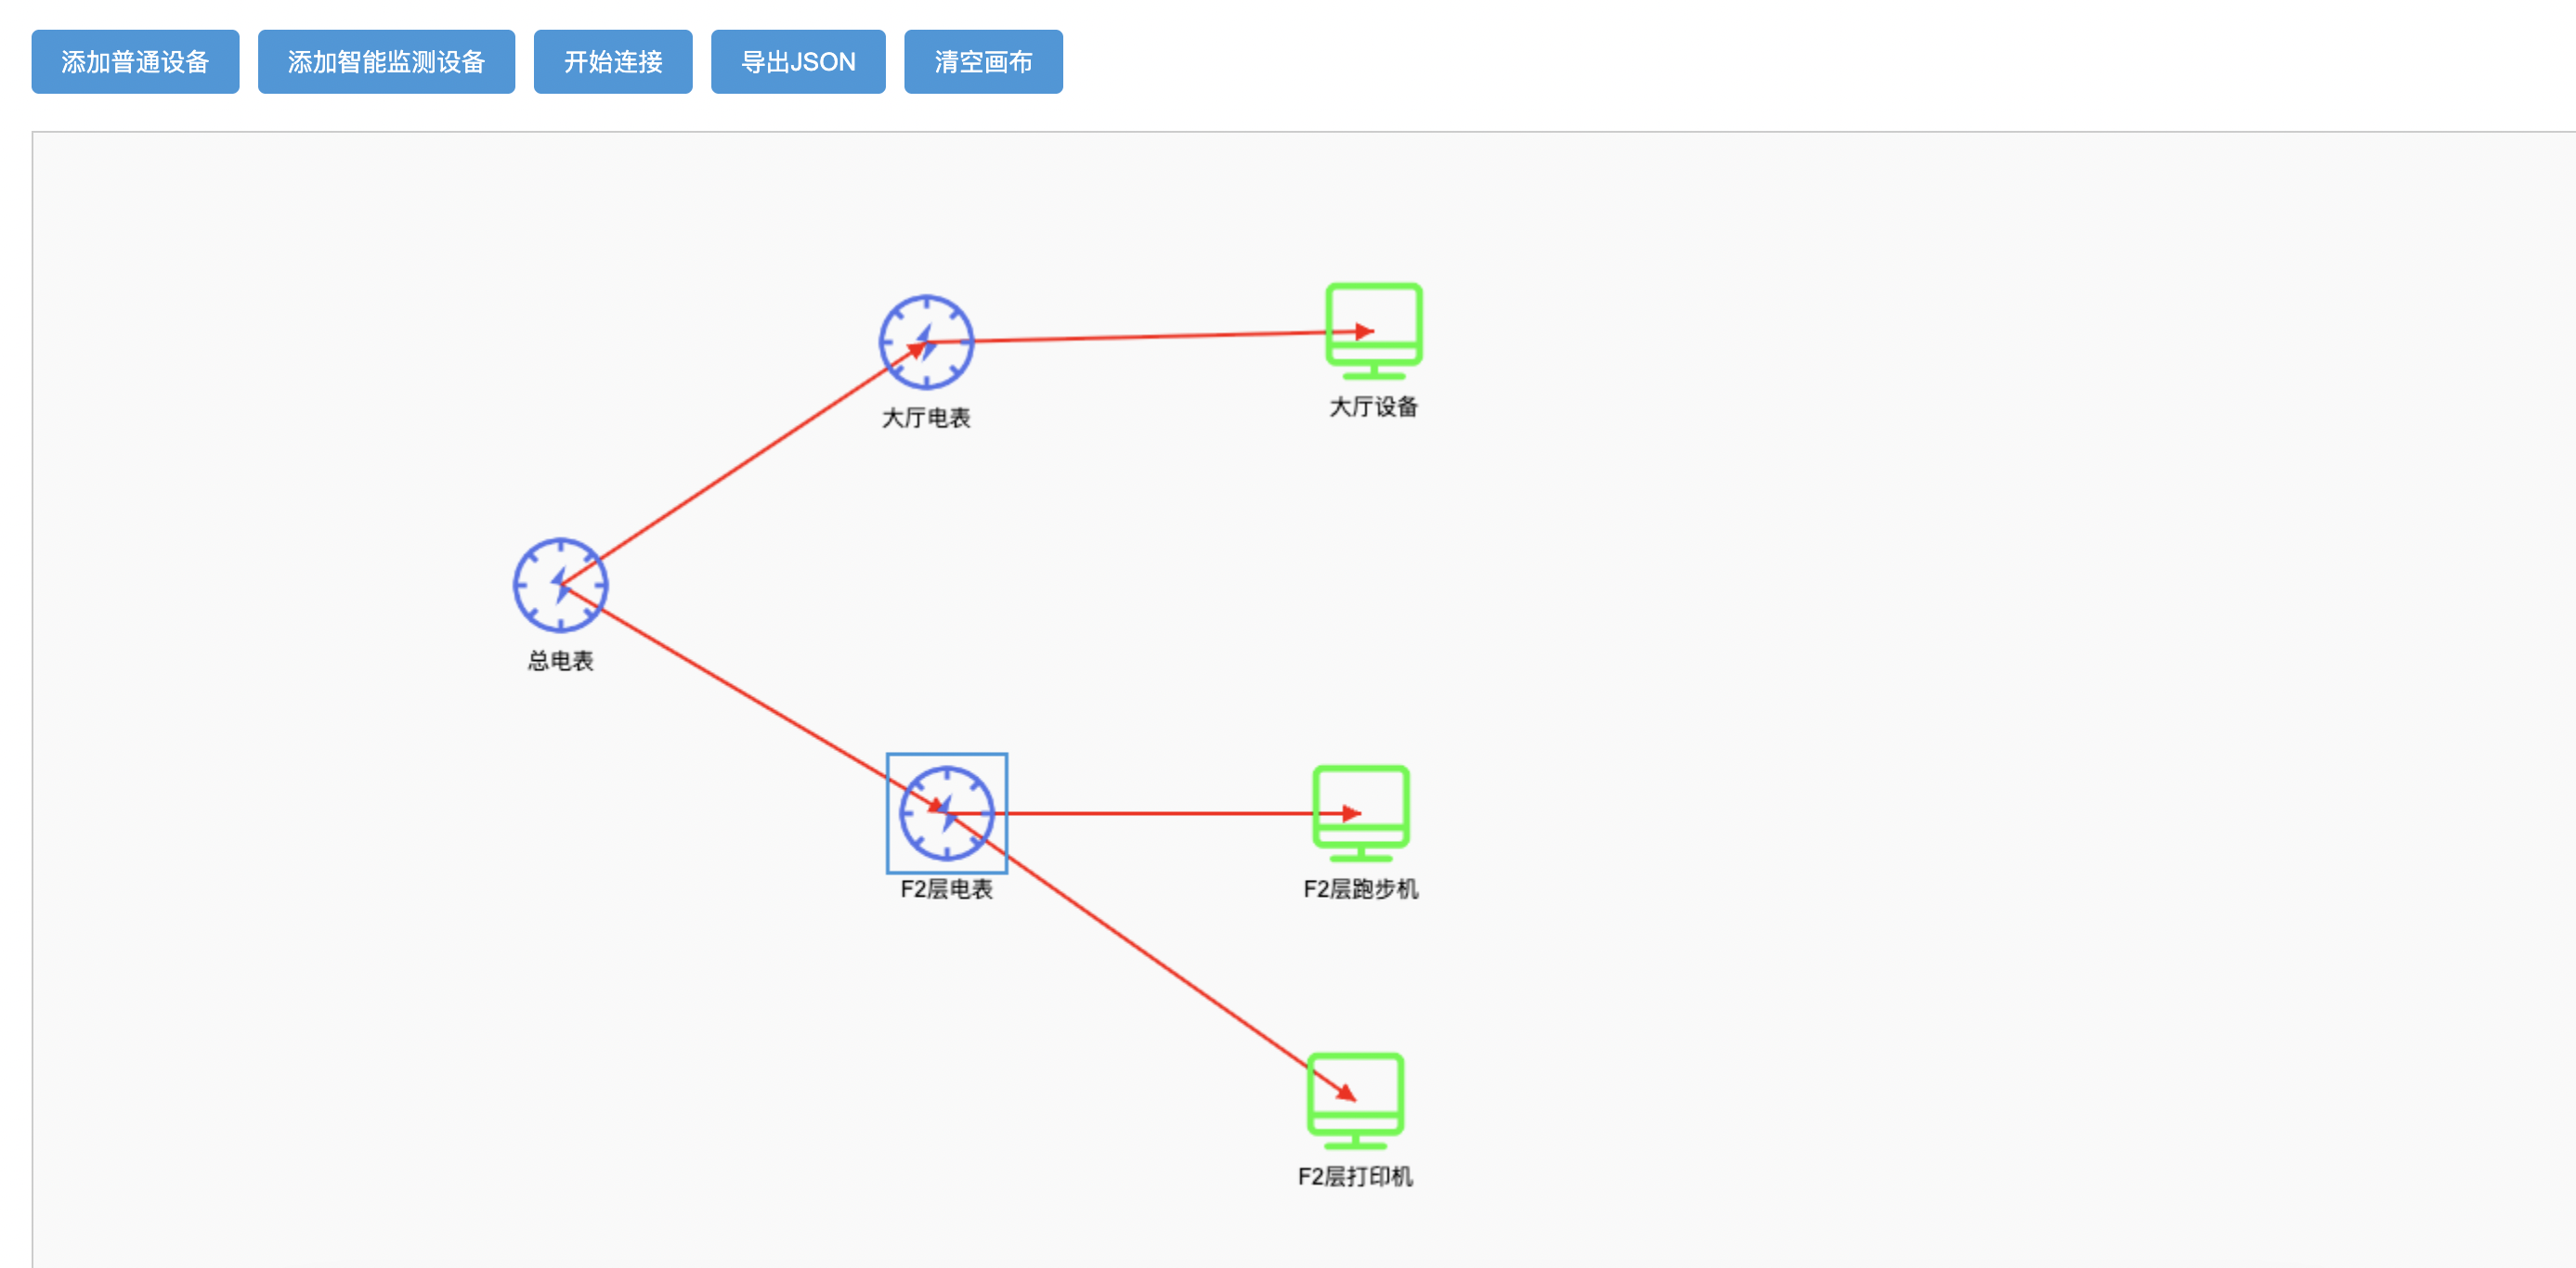This screenshot has width=2576, height=1268.
Task: Click the F2层电表 label text
Action: [946, 889]
